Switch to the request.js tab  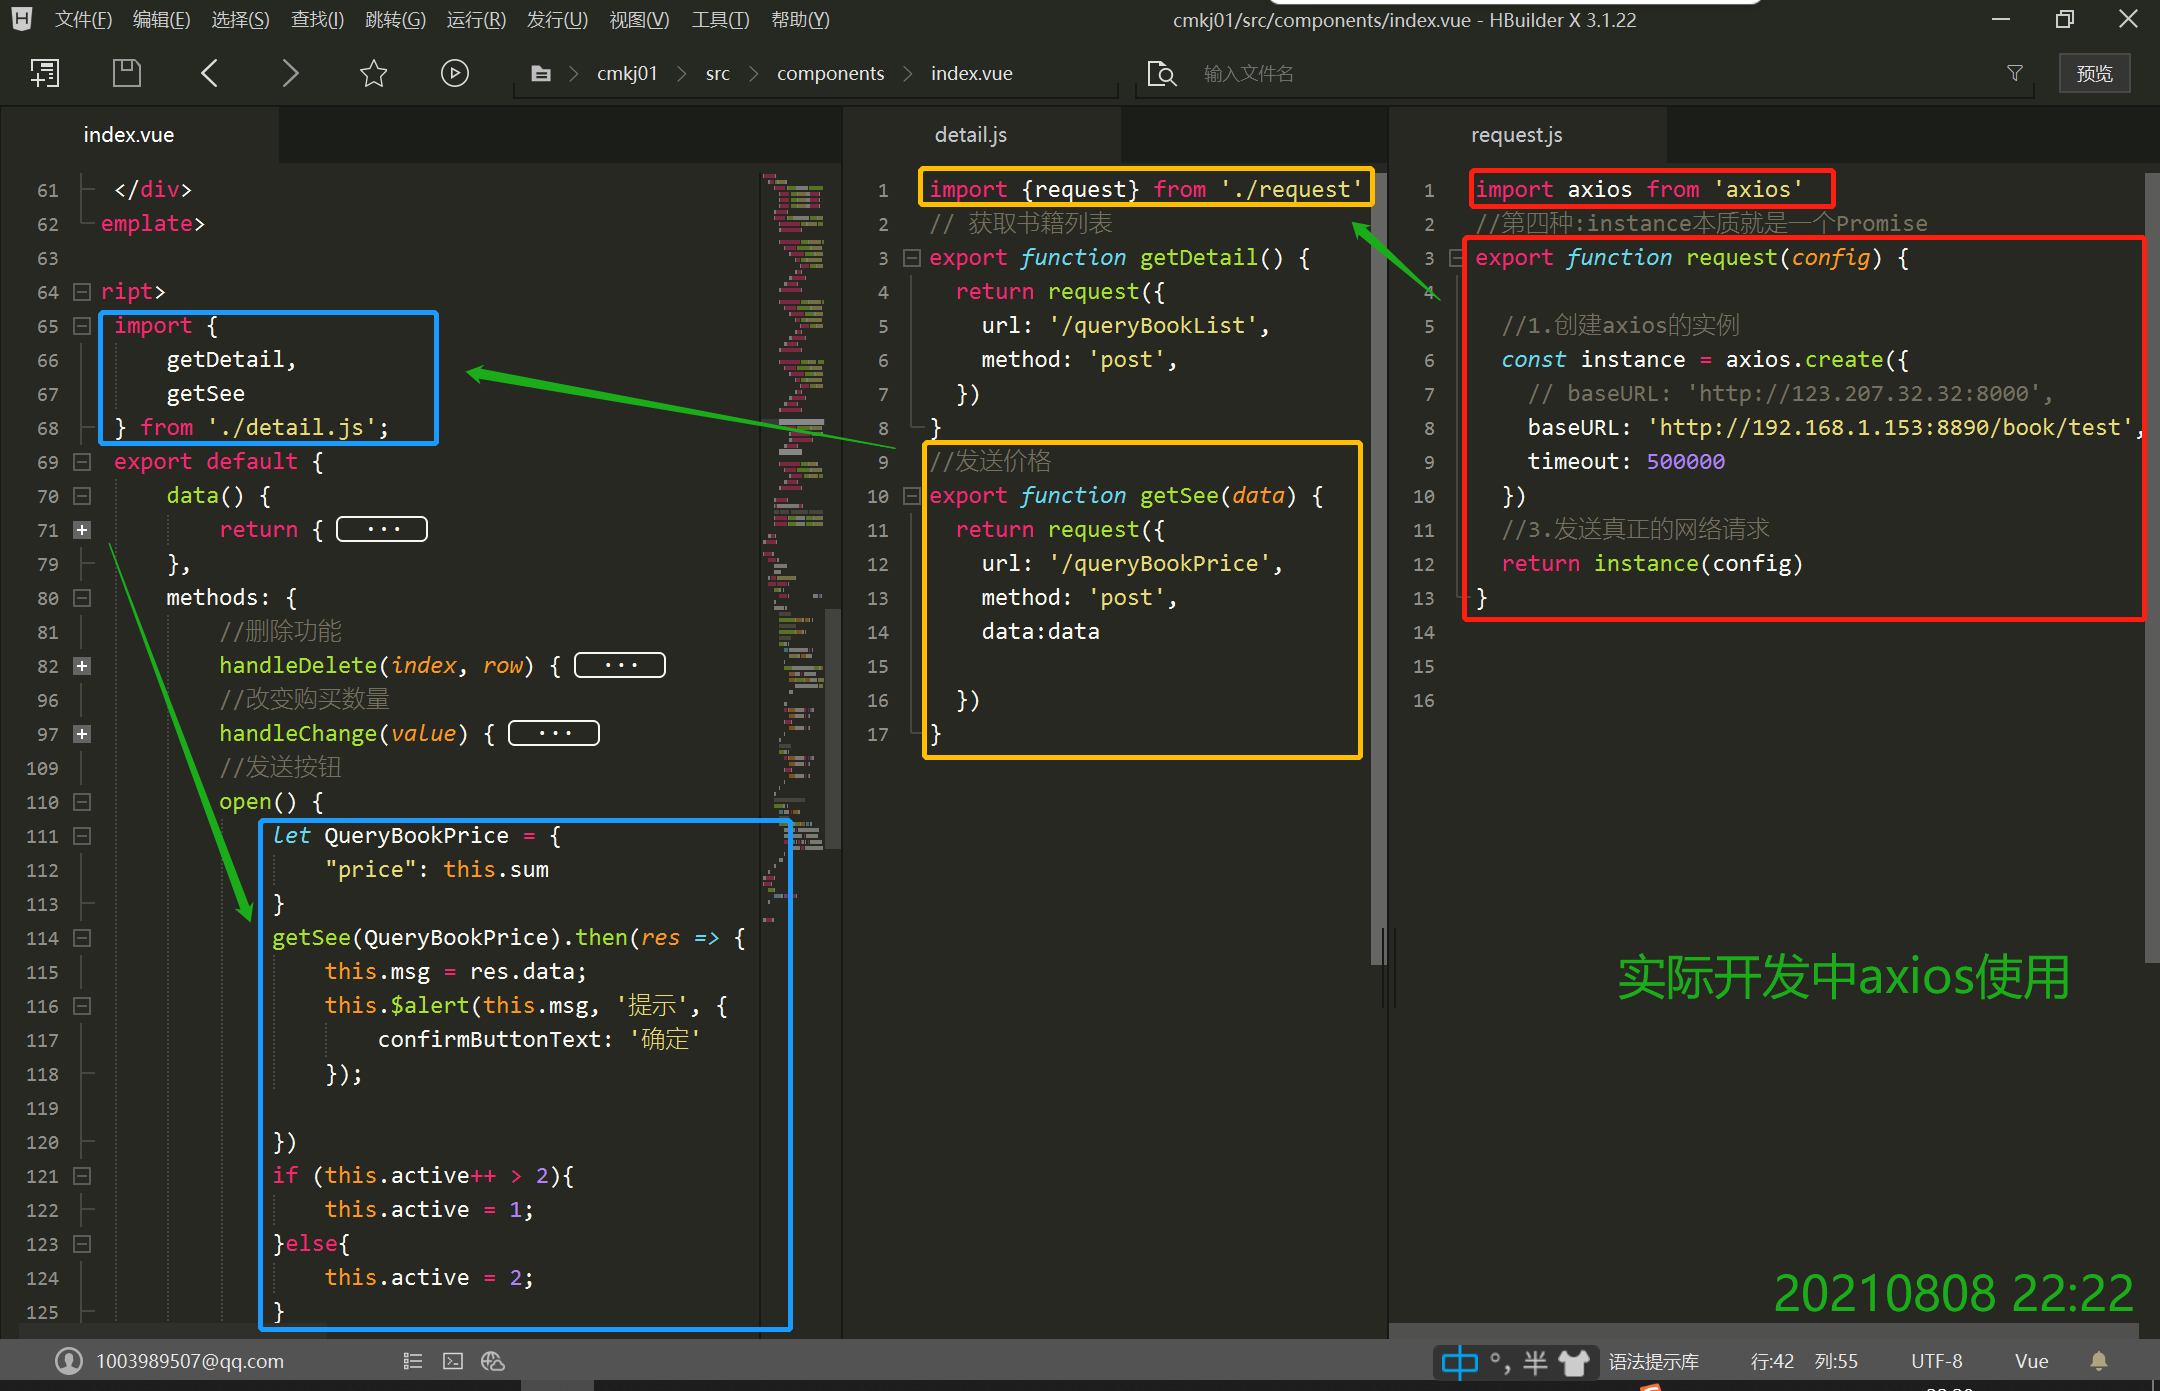pyautogui.click(x=1515, y=134)
